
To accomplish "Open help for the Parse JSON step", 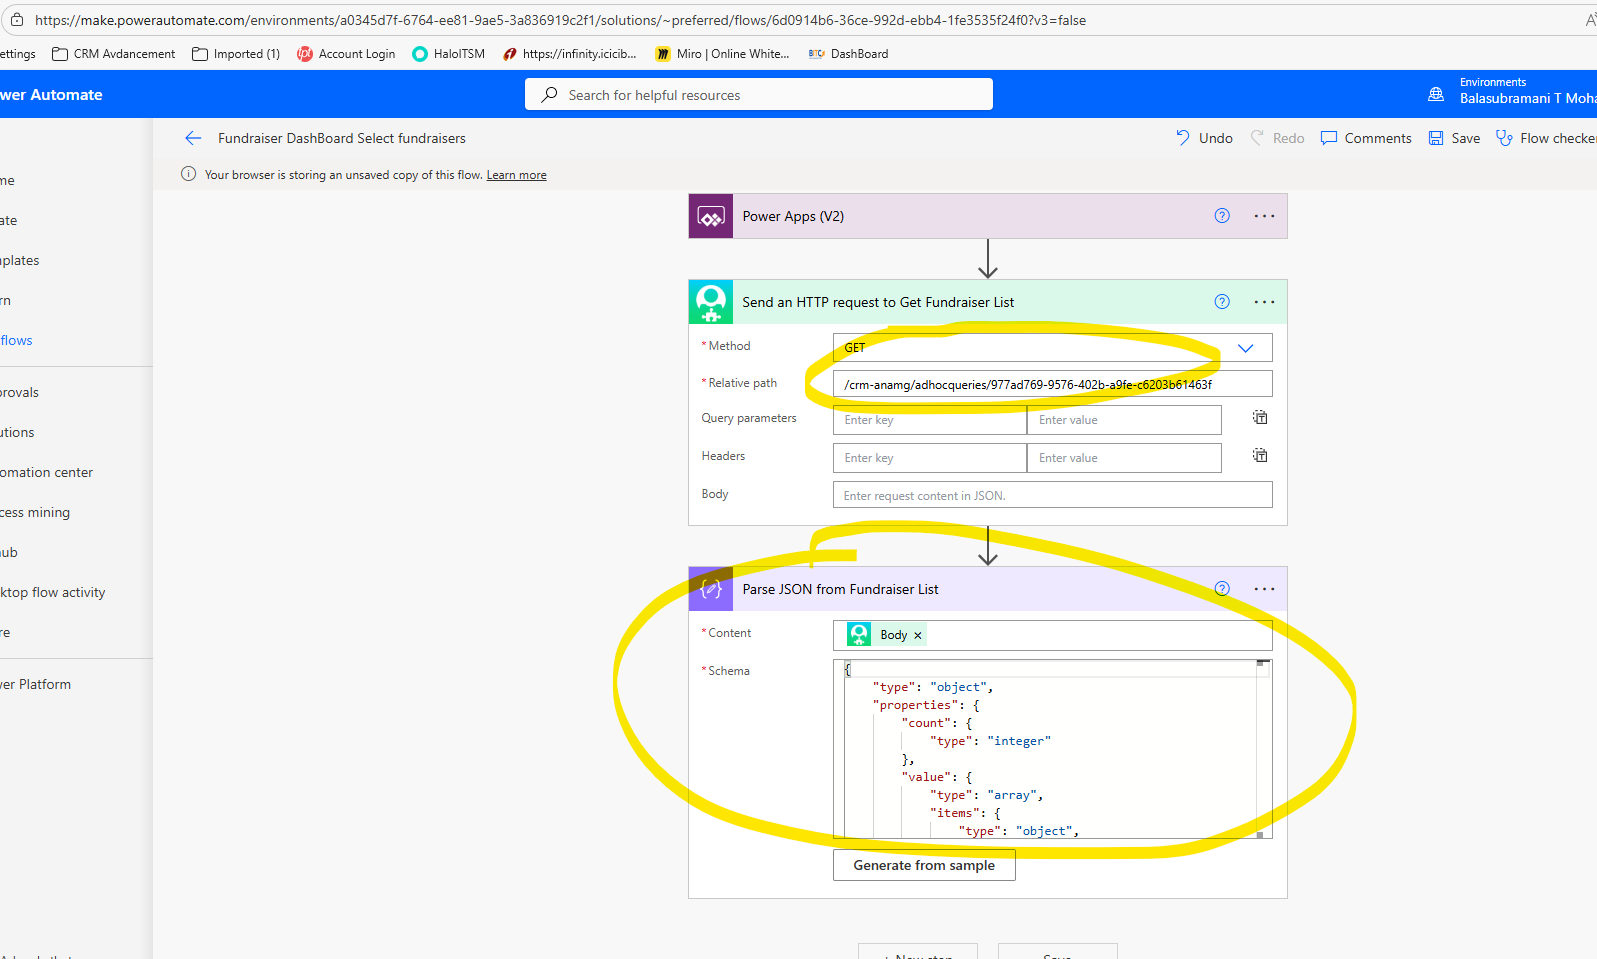I will pos(1222,589).
